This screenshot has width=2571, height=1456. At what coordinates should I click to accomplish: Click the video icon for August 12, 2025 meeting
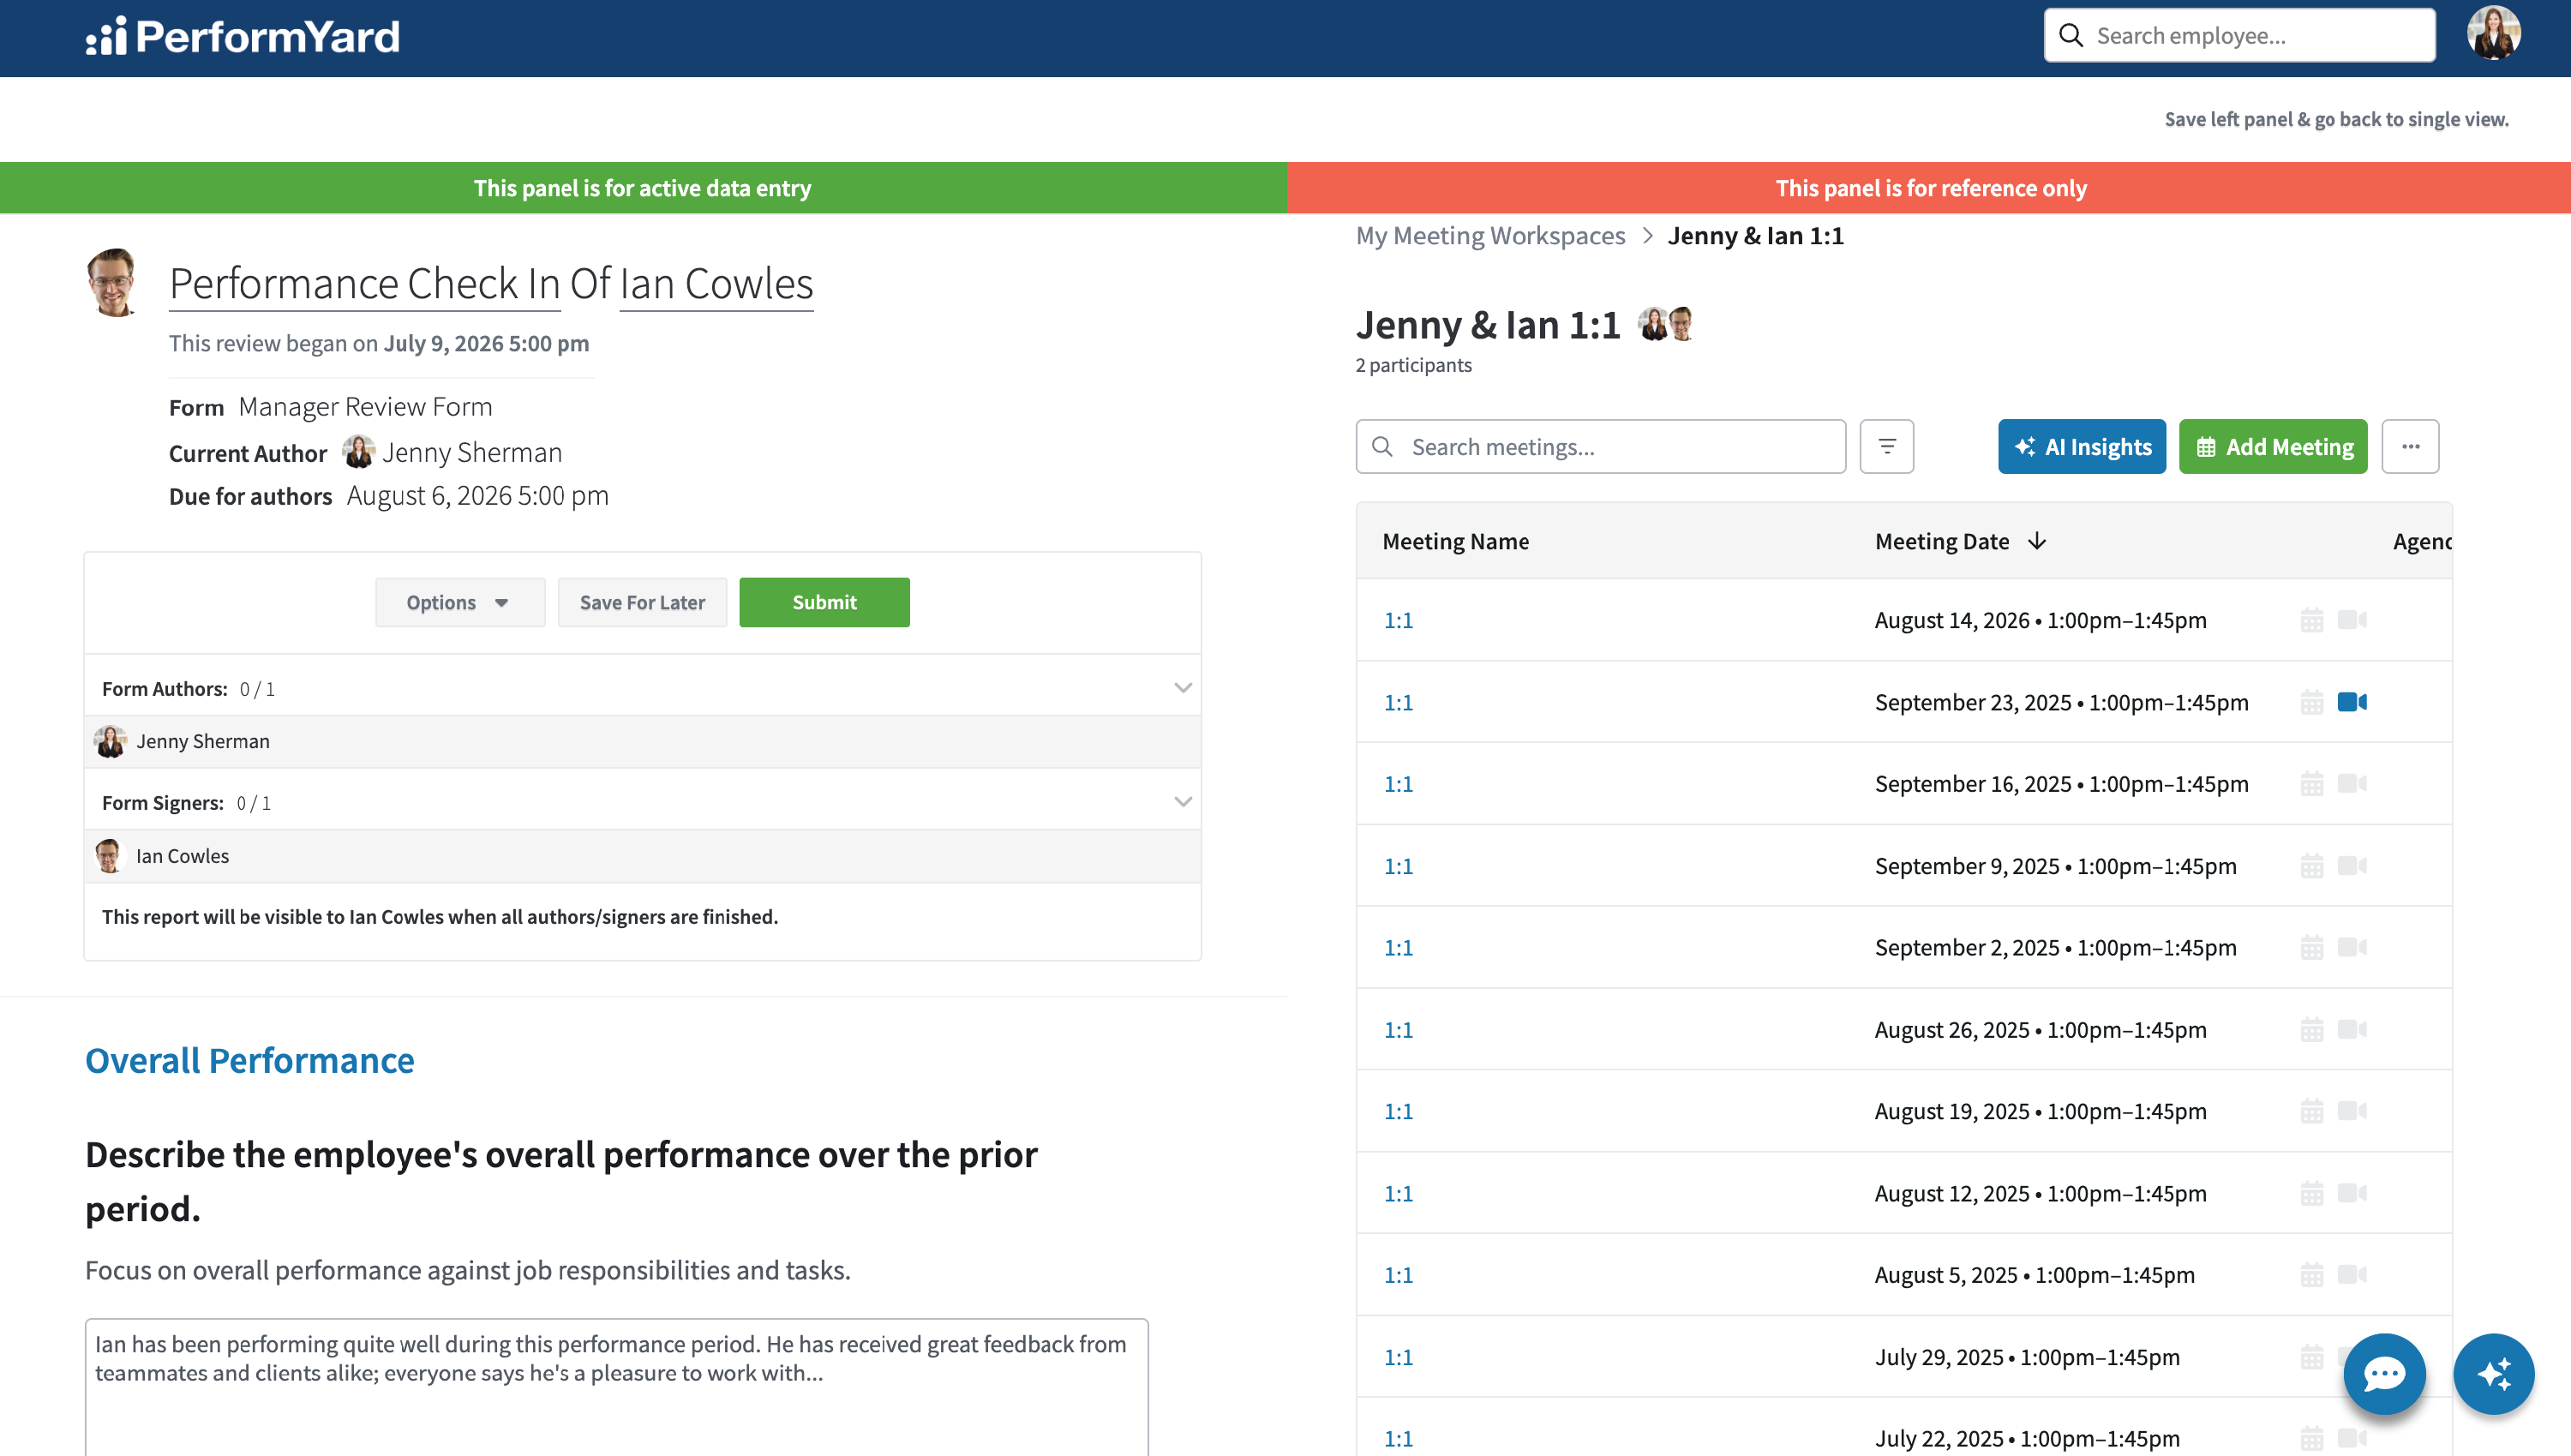click(x=2352, y=1193)
